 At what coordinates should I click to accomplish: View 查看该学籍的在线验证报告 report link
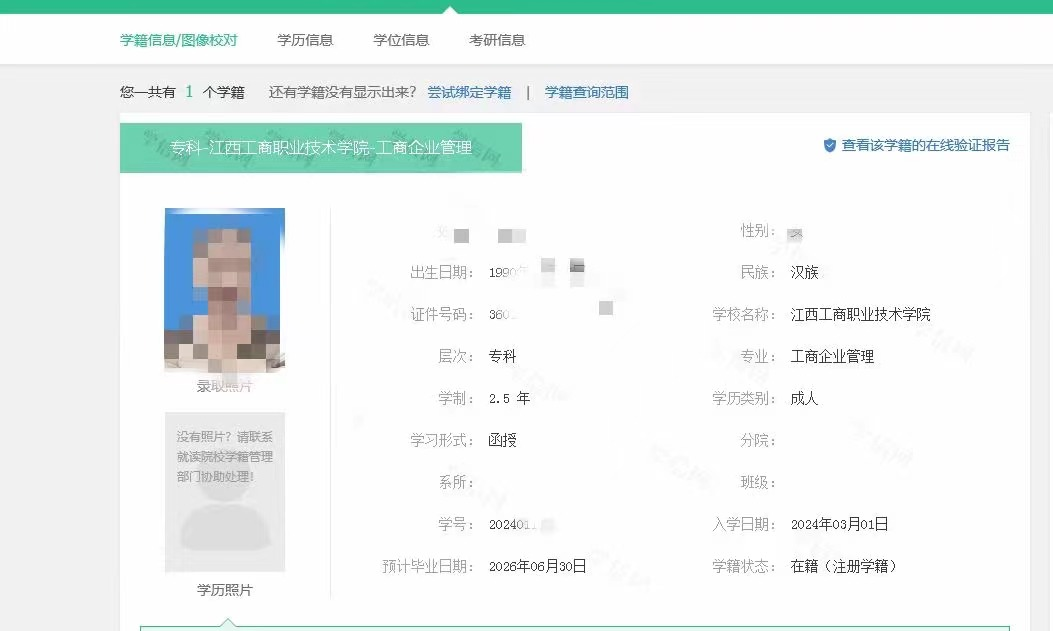click(925, 145)
